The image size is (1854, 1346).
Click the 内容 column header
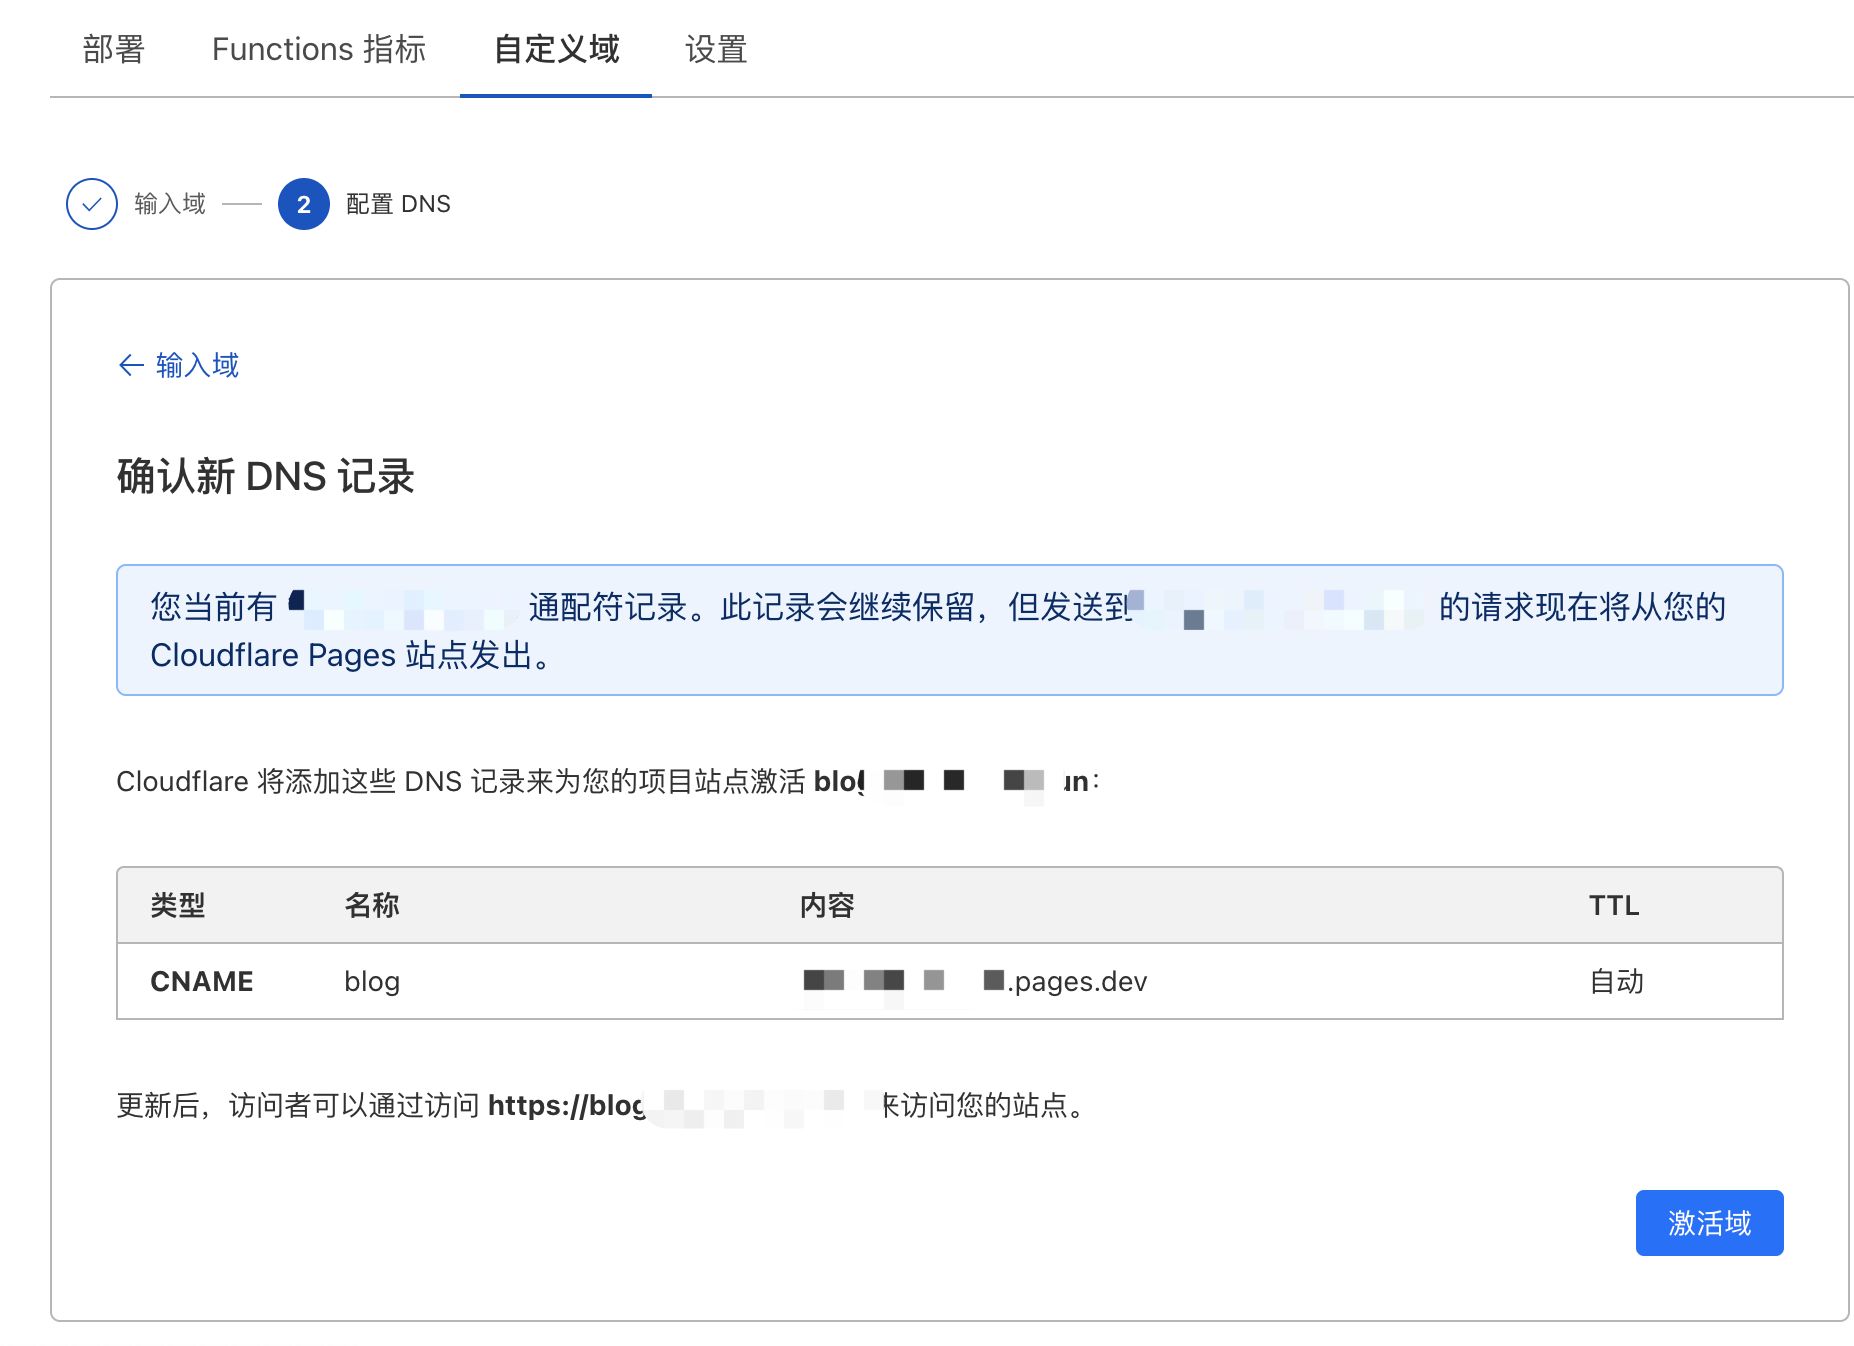tap(827, 905)
